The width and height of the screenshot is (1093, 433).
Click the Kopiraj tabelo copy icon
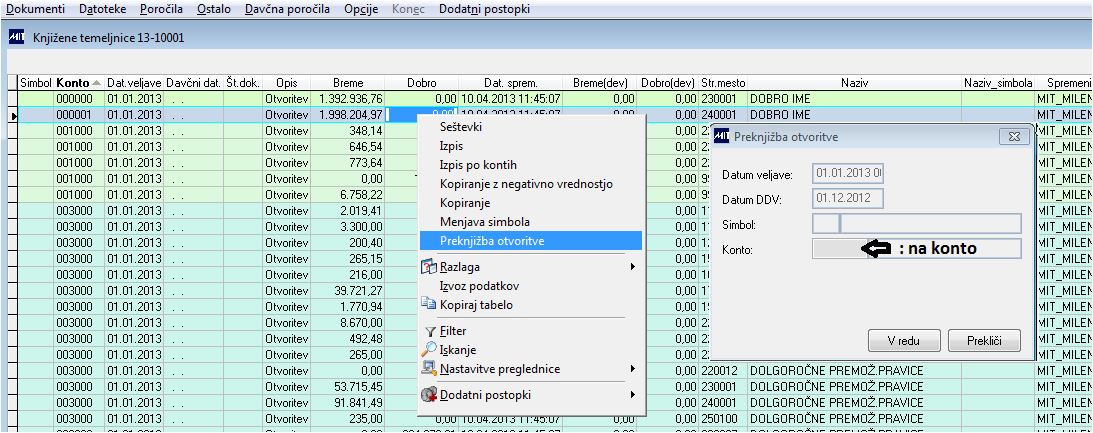[429, 304]
